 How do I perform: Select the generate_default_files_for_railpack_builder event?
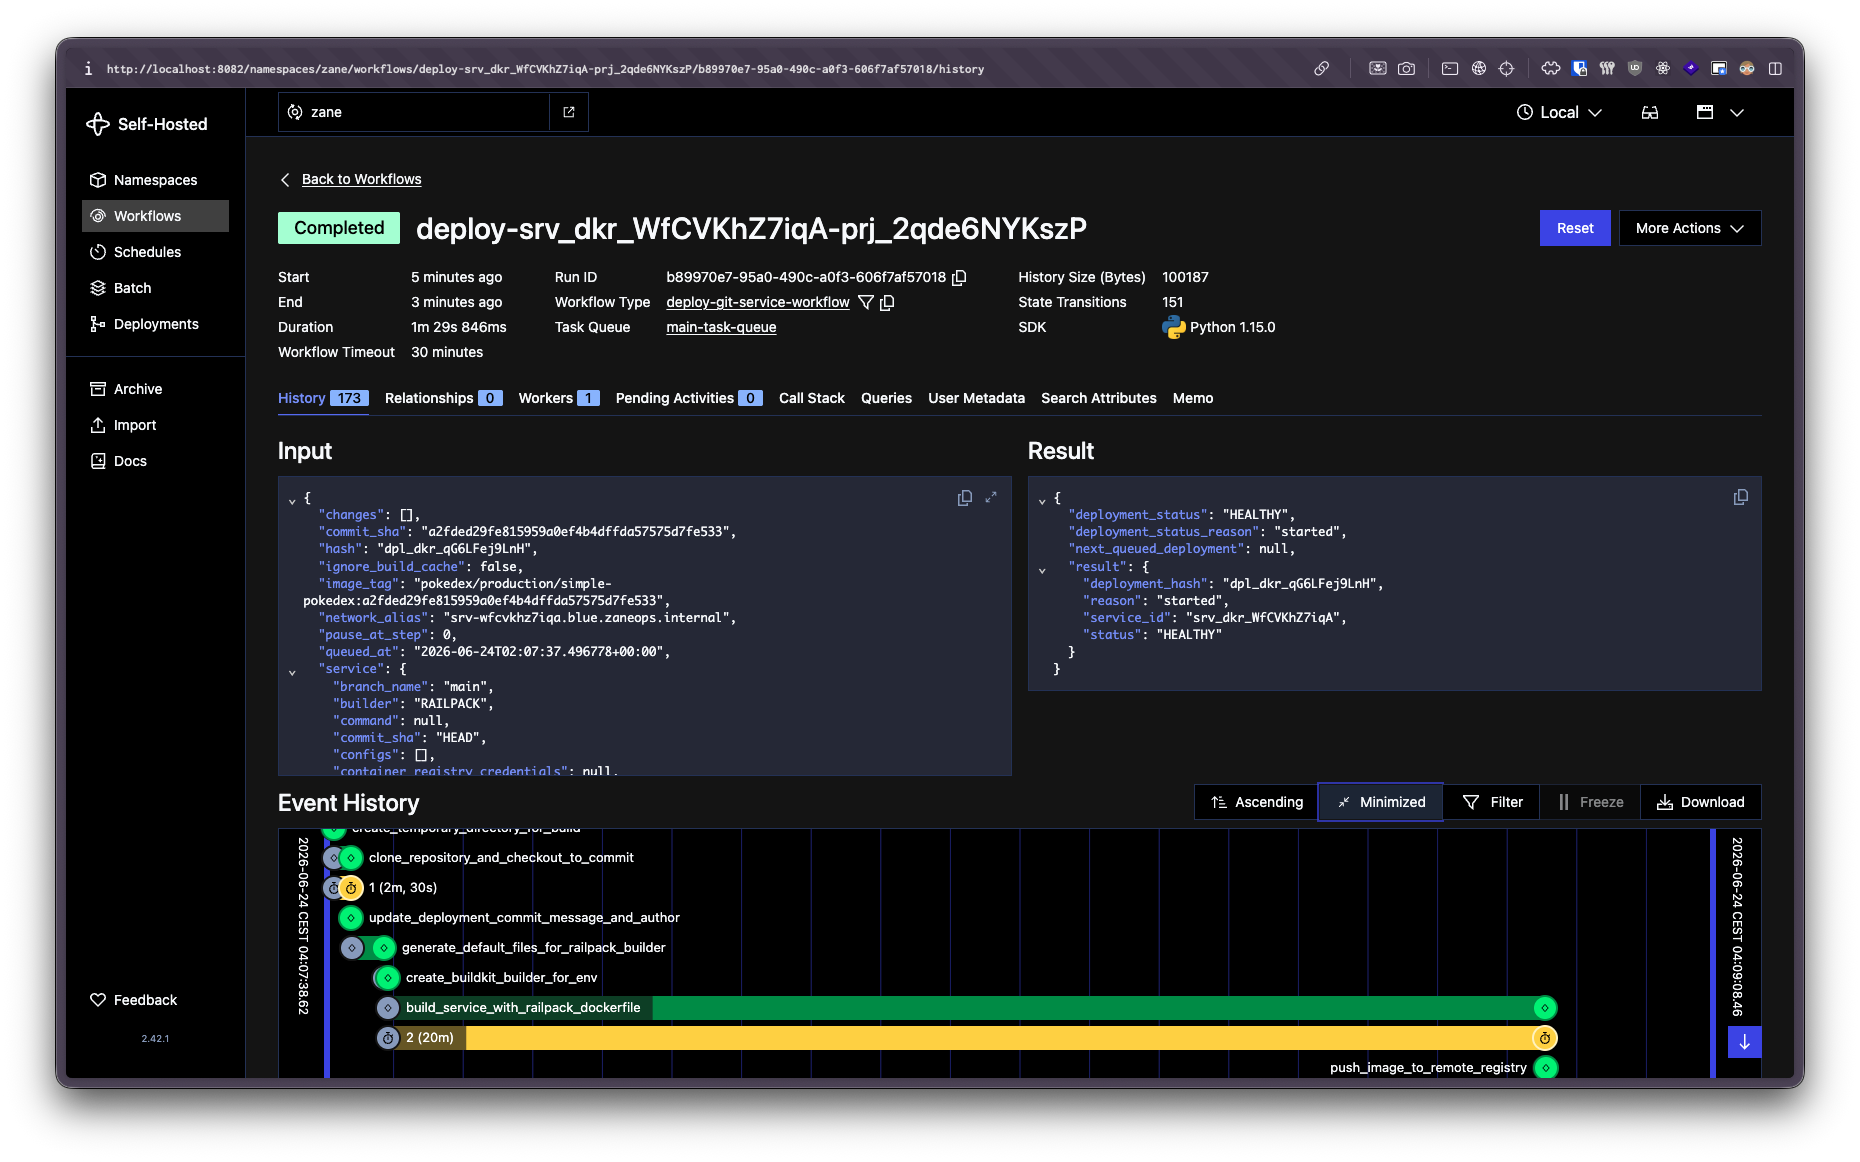tap(534, 948)
